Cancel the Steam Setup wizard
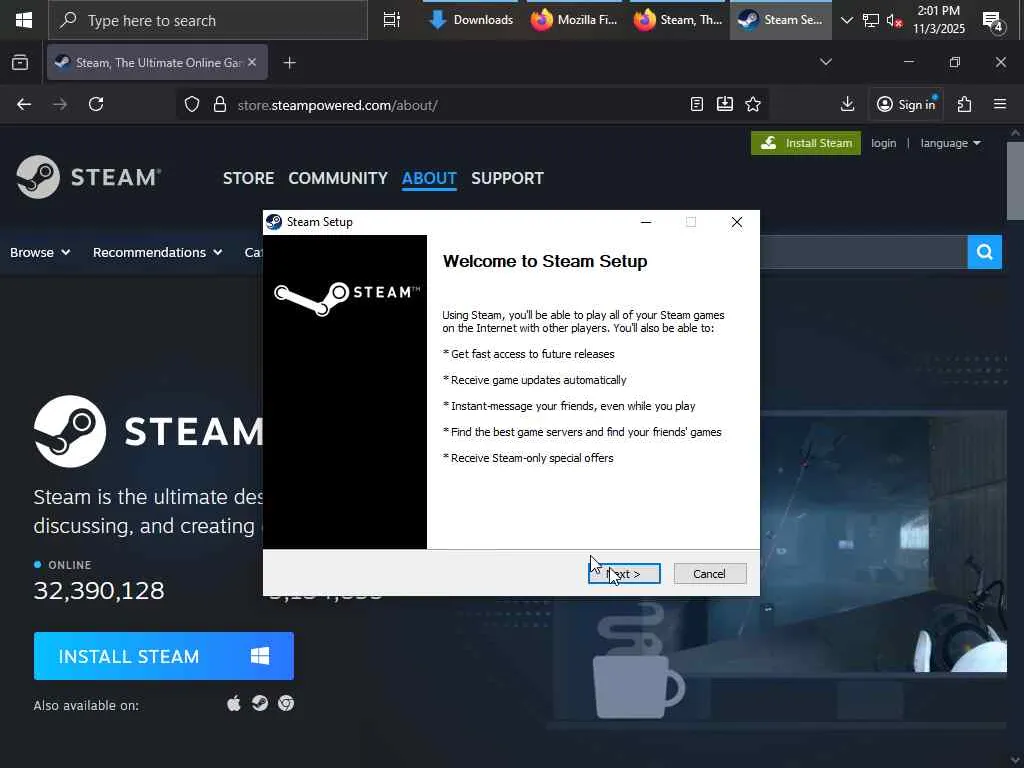The height and width of the screenshot is (768, 1024). 709,573
